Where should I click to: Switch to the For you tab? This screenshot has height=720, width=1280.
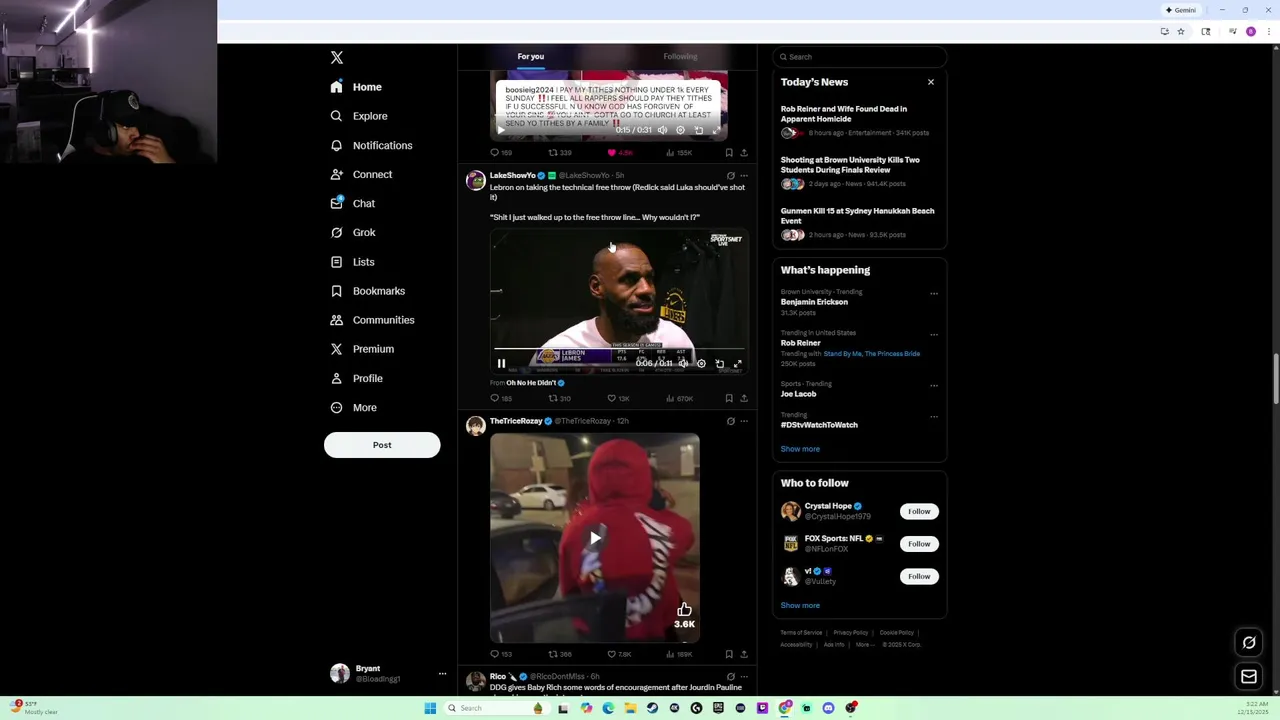pyautogui.click(x=531, y=56)
